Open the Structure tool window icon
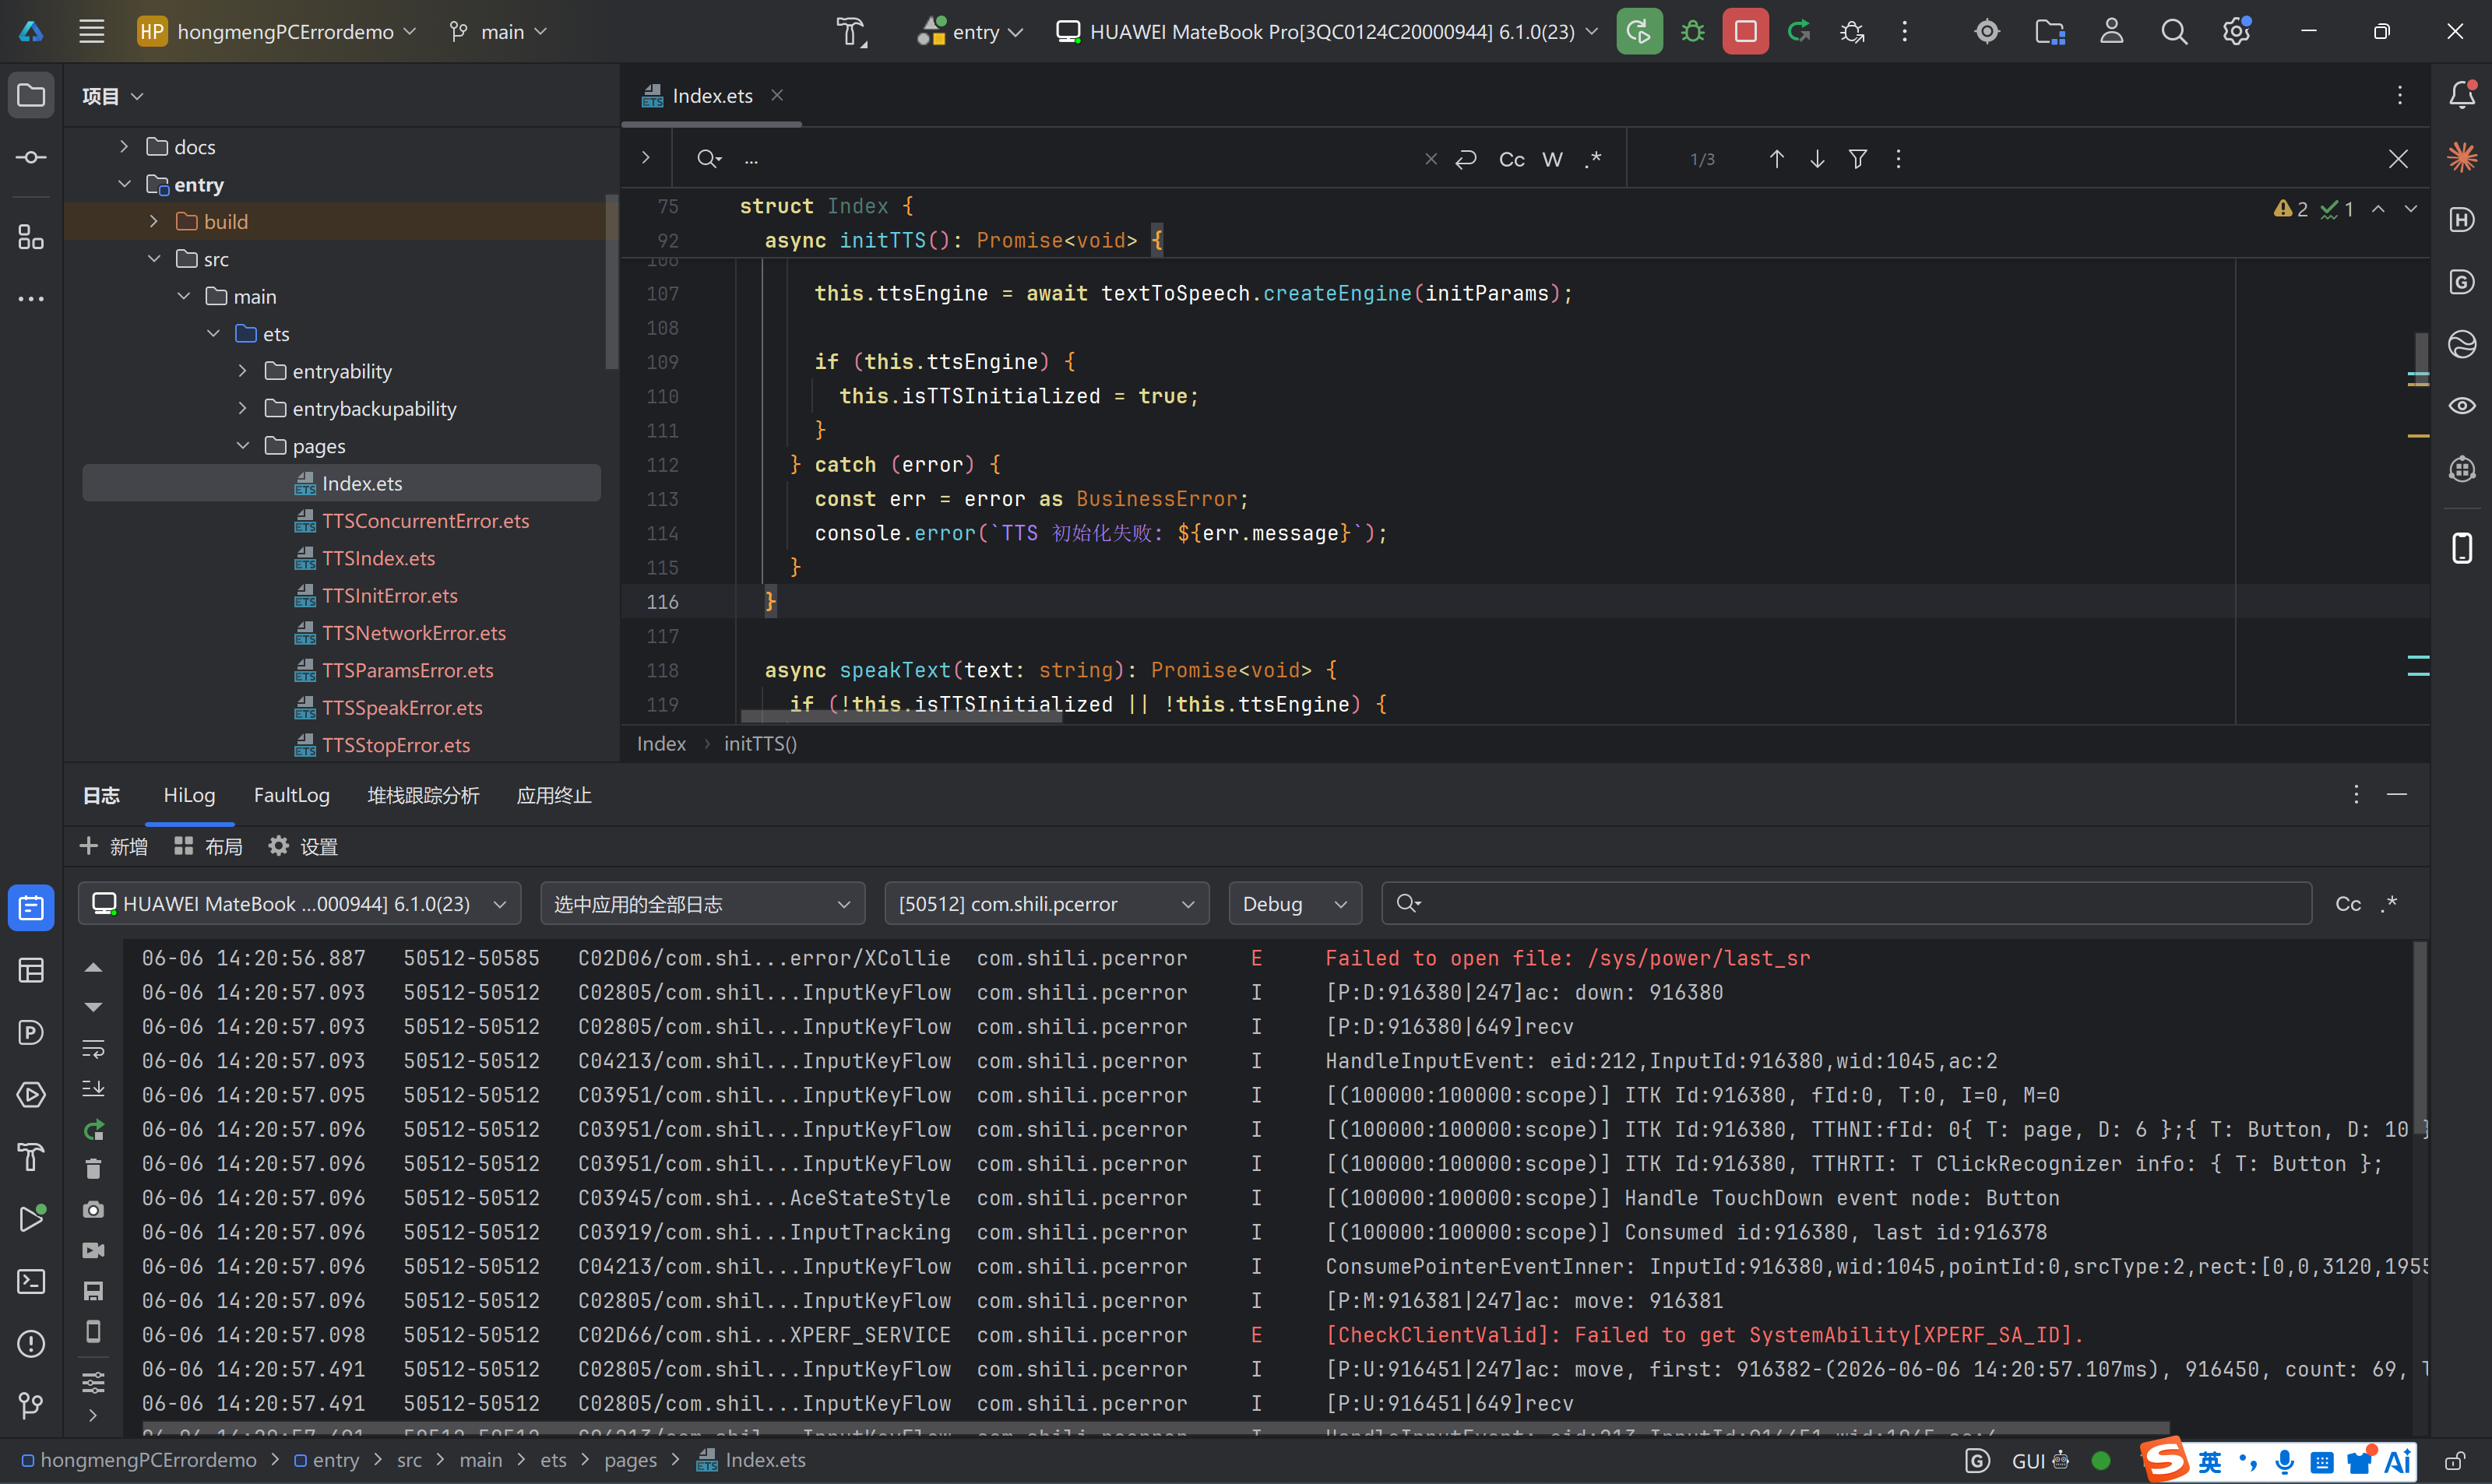2492x1484 pixels. point(31,237)
